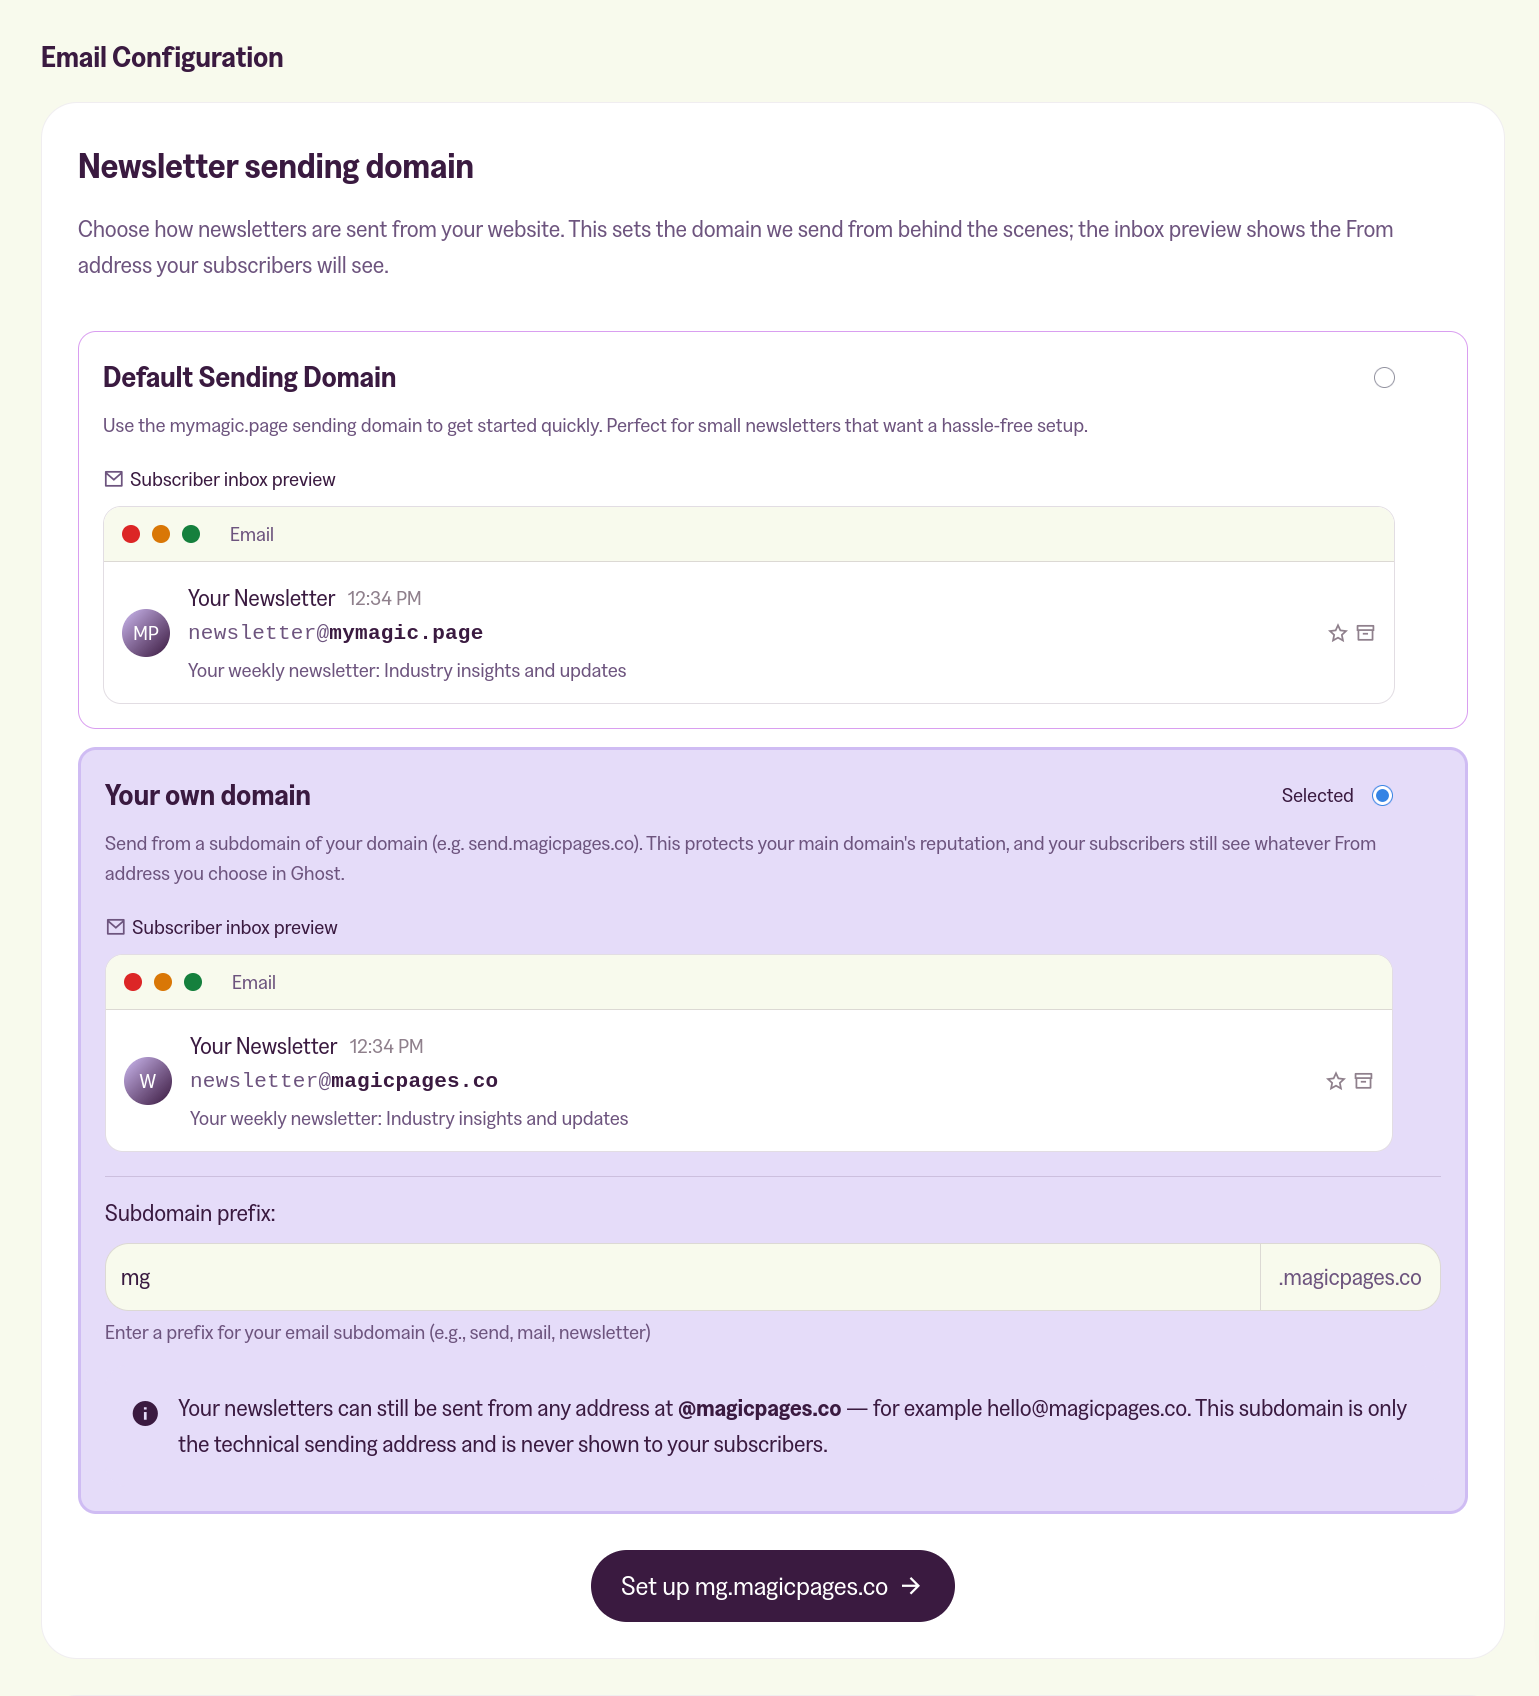Focus the Subdomain prefix input field
This screenshot has width=1539, height=1696.
point(683,1277)
